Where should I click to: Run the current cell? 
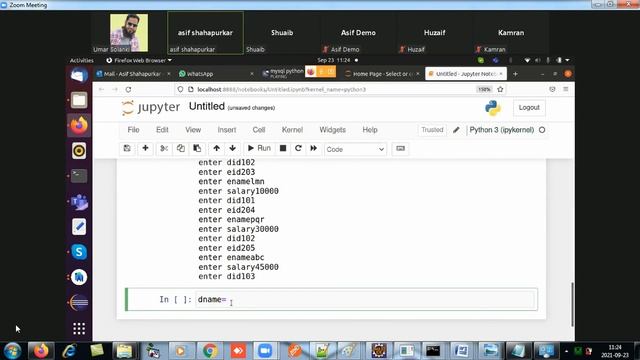pos(259,149)
